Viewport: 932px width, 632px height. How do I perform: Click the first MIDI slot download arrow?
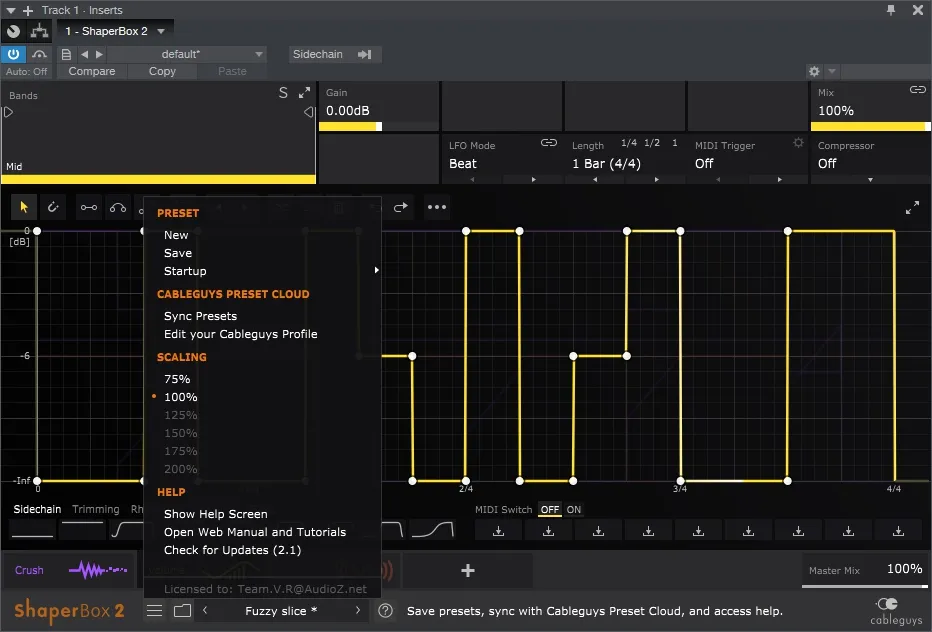(499, 531)
